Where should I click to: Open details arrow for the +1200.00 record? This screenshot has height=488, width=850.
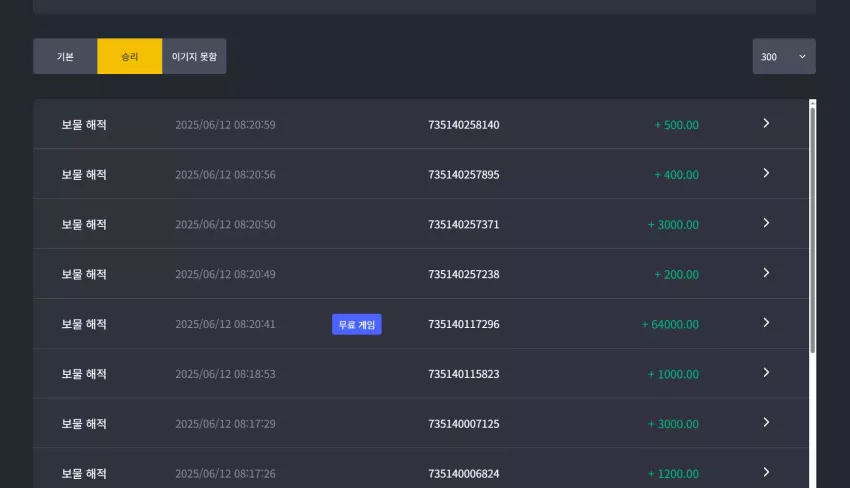[766, 473]
